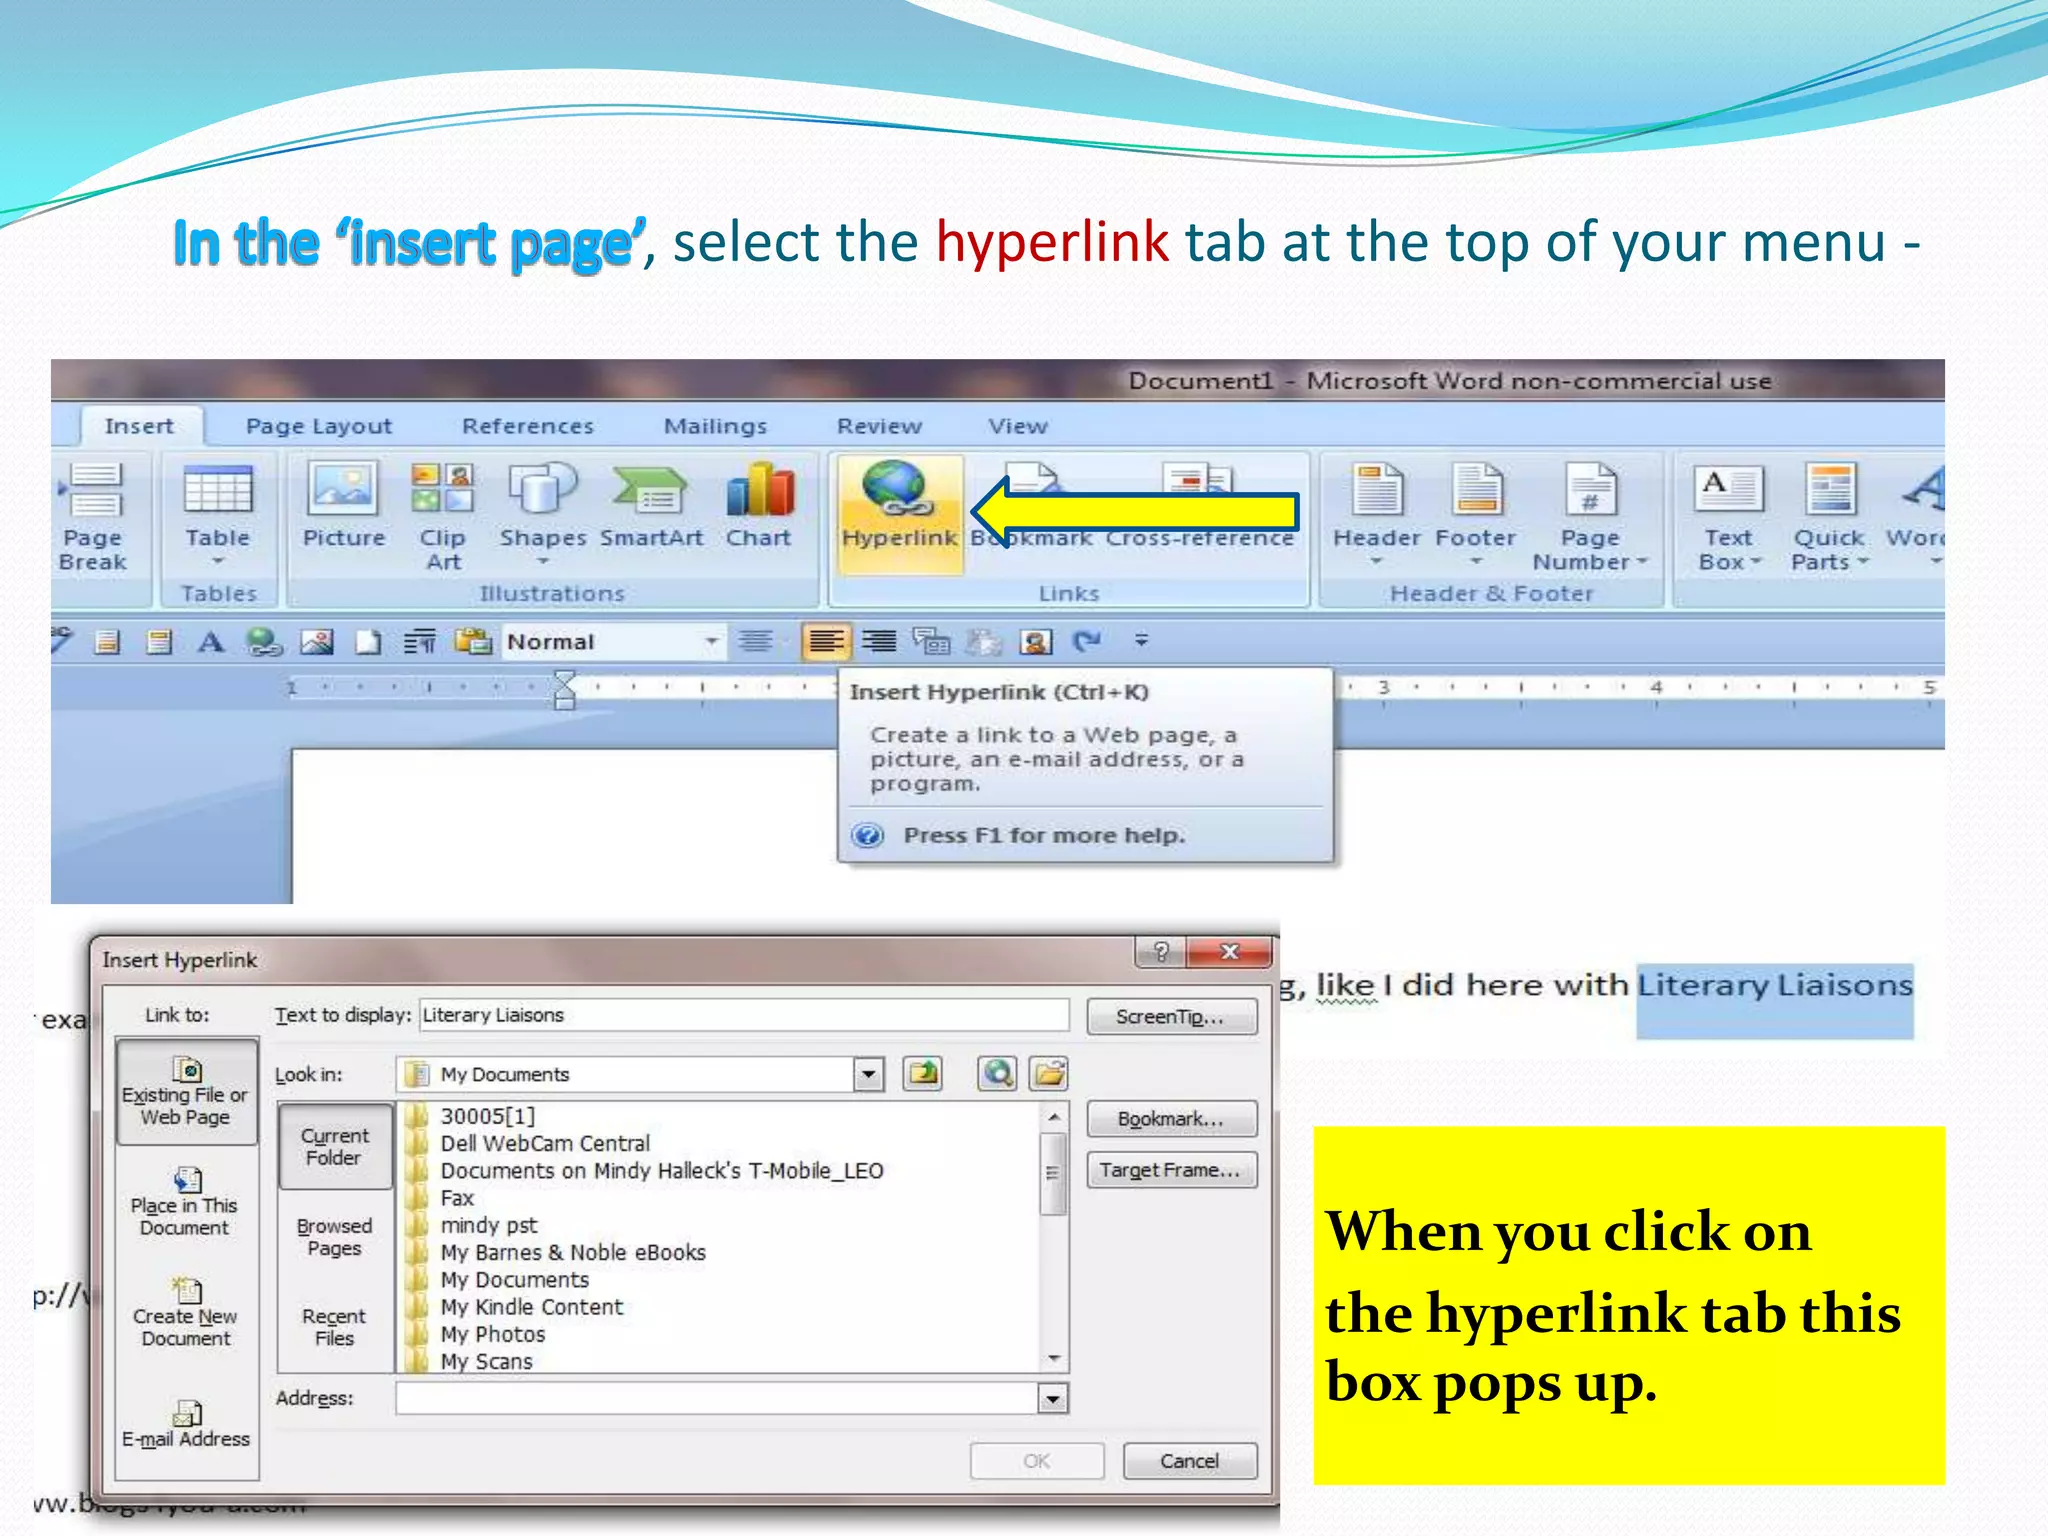Select My Documents folder in file list
The width and height of the screenshot is (2048, 1536).
[515, 1280]
